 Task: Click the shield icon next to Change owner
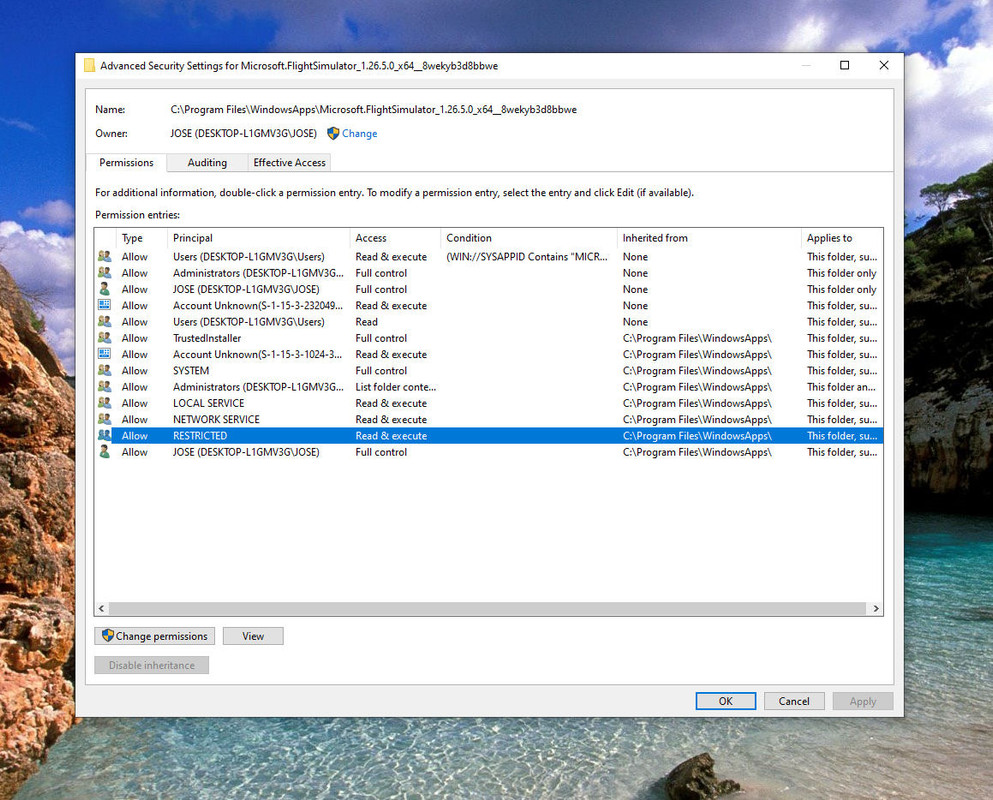point(333,133)
